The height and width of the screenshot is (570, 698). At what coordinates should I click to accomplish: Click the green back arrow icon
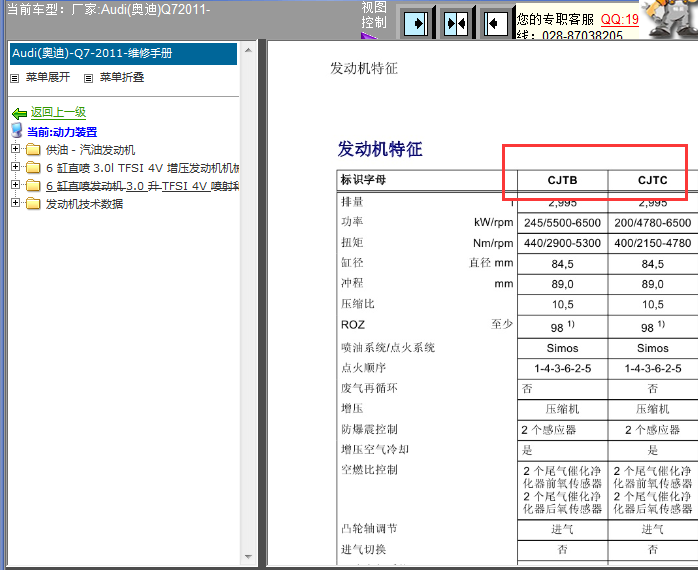[19, 113]
